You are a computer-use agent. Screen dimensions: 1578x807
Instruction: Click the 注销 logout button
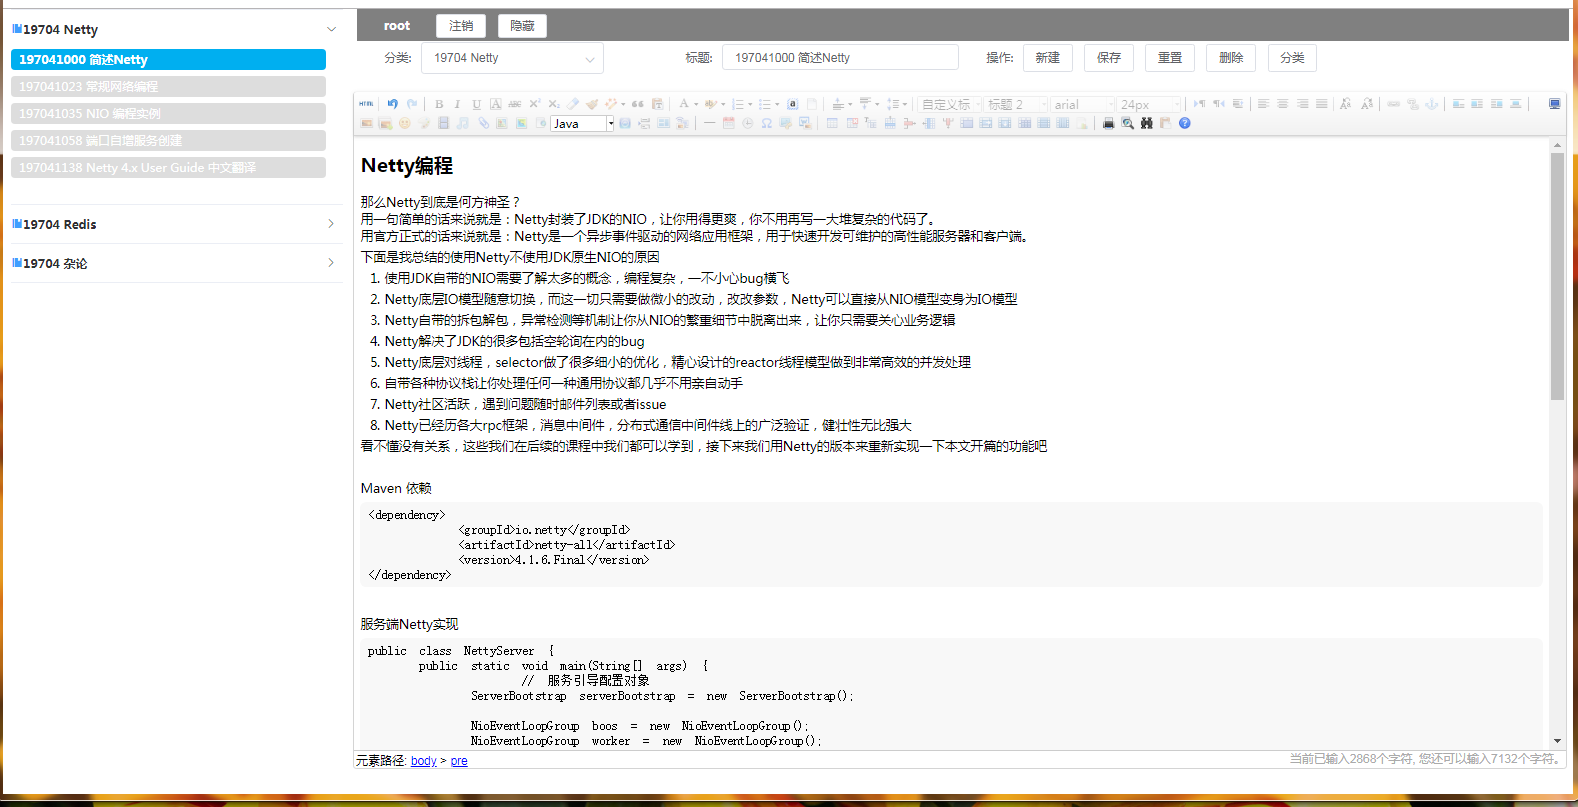pyautogui.click(x=461, y=26)
